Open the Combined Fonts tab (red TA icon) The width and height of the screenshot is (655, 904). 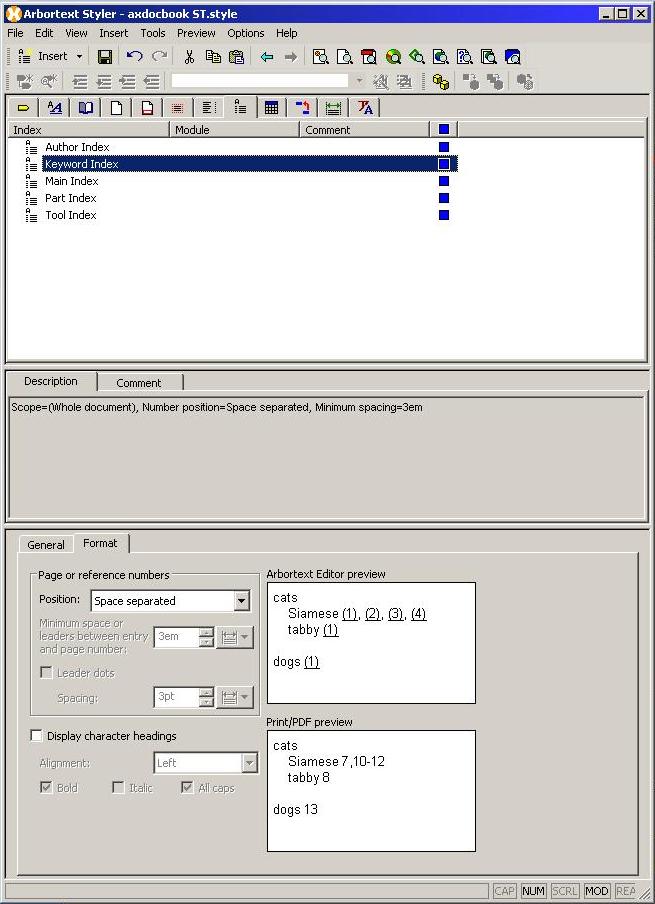(365, 108)
